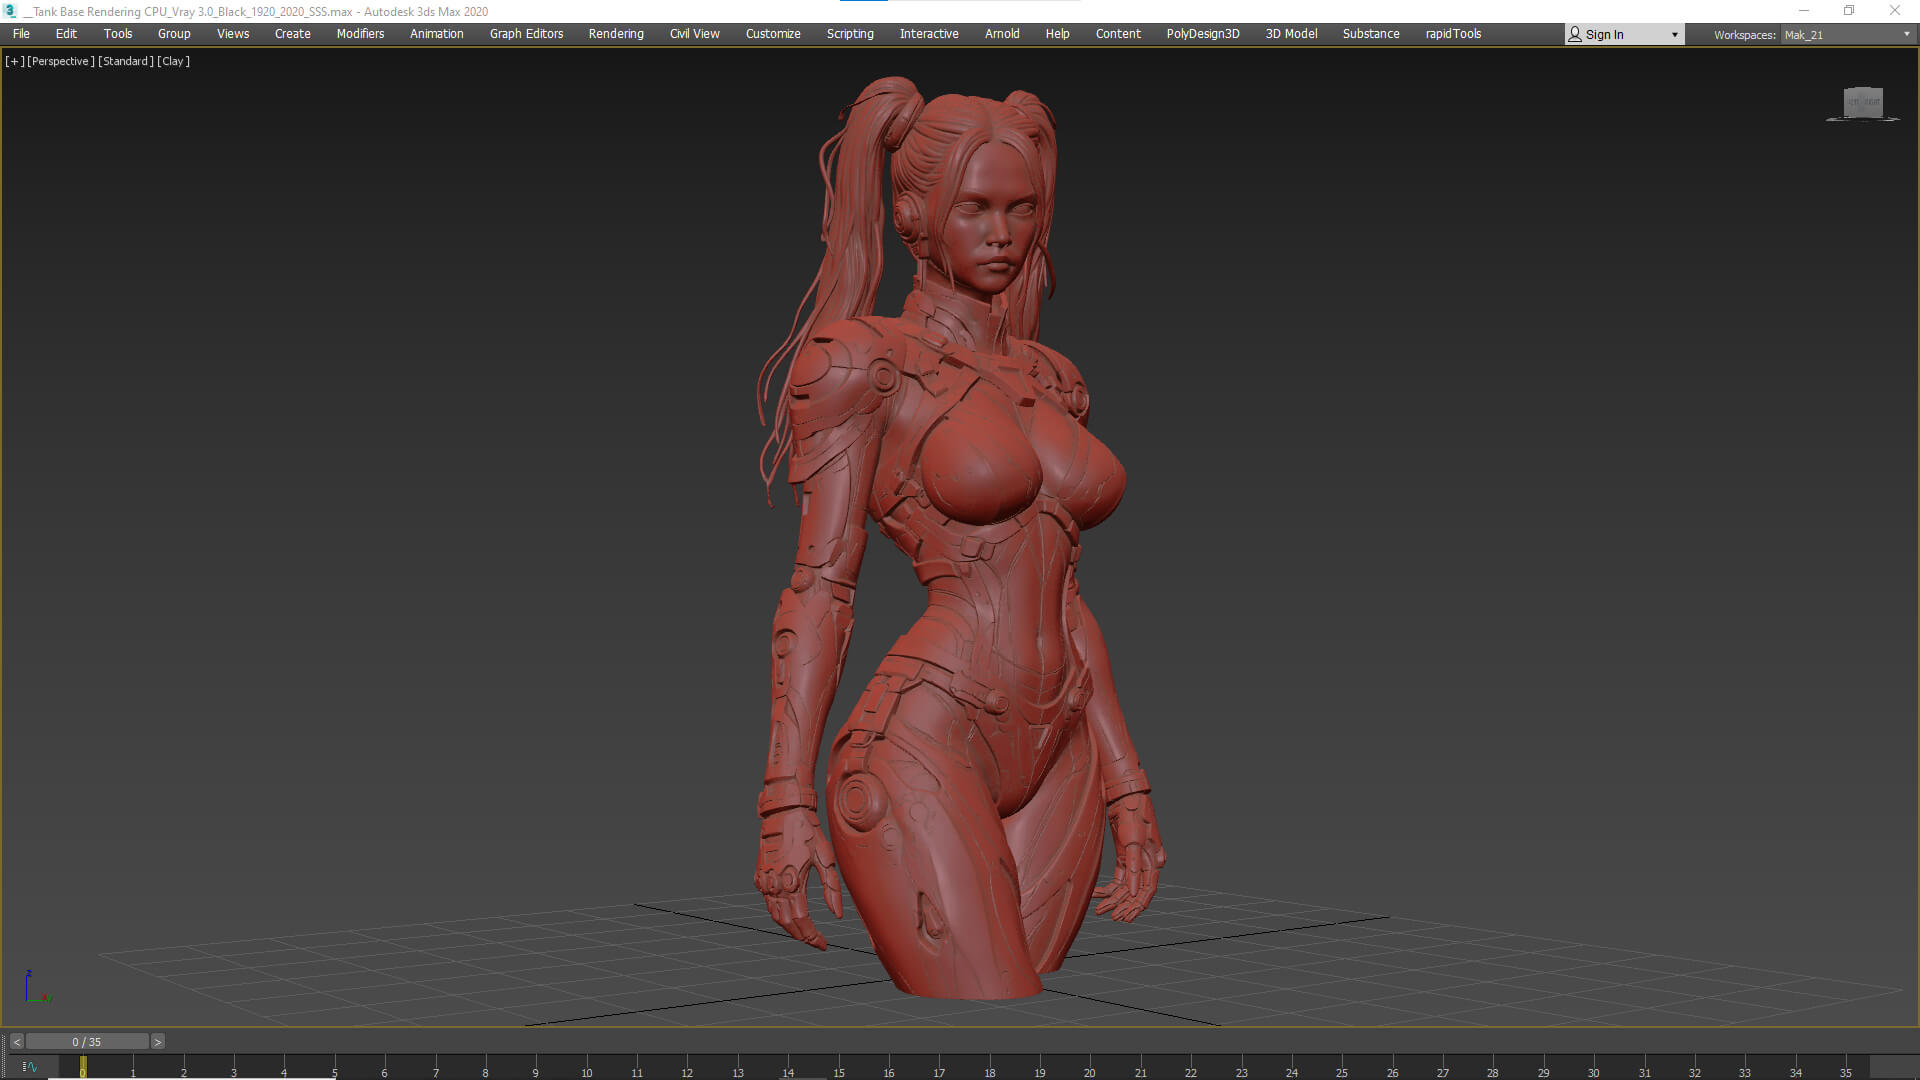1920x1080 pixels.
Task: Open the Help menu
Action: 1057,34
